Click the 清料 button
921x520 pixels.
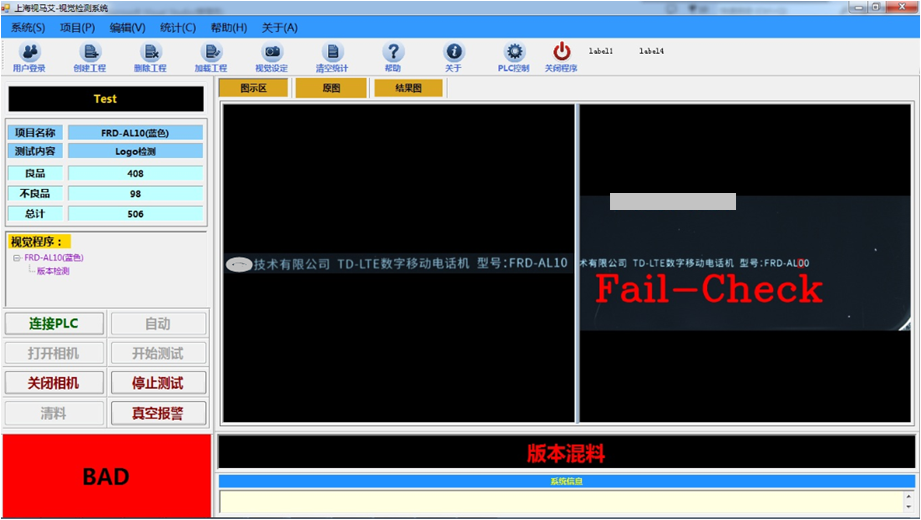[x=54, y=413]
